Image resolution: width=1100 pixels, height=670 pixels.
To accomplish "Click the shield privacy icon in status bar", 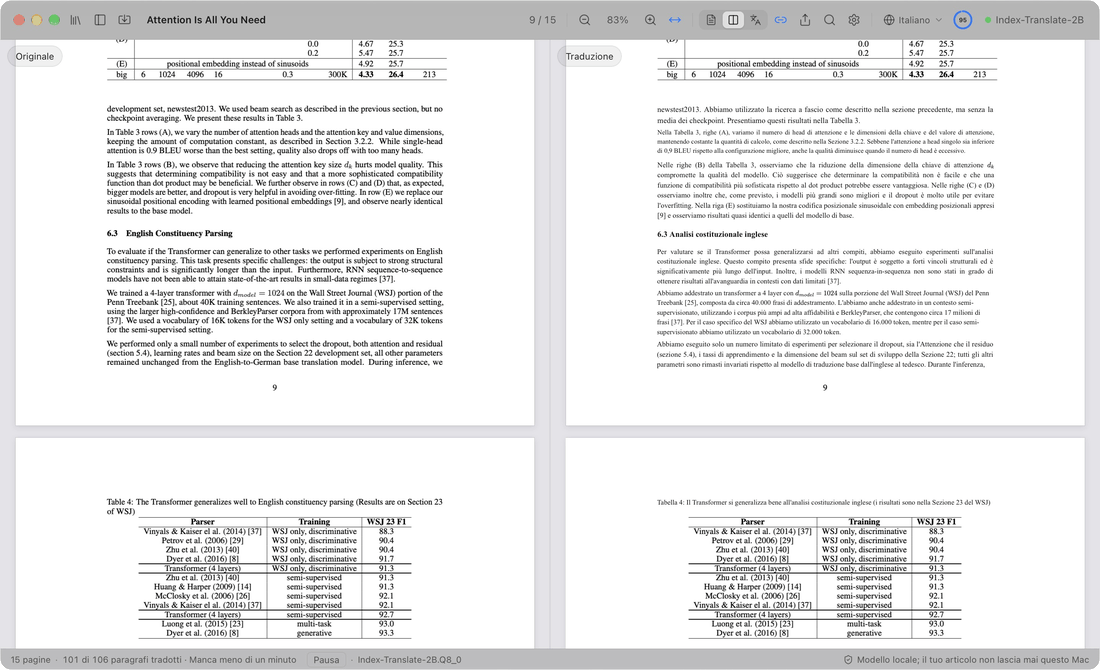I will 848,659.
